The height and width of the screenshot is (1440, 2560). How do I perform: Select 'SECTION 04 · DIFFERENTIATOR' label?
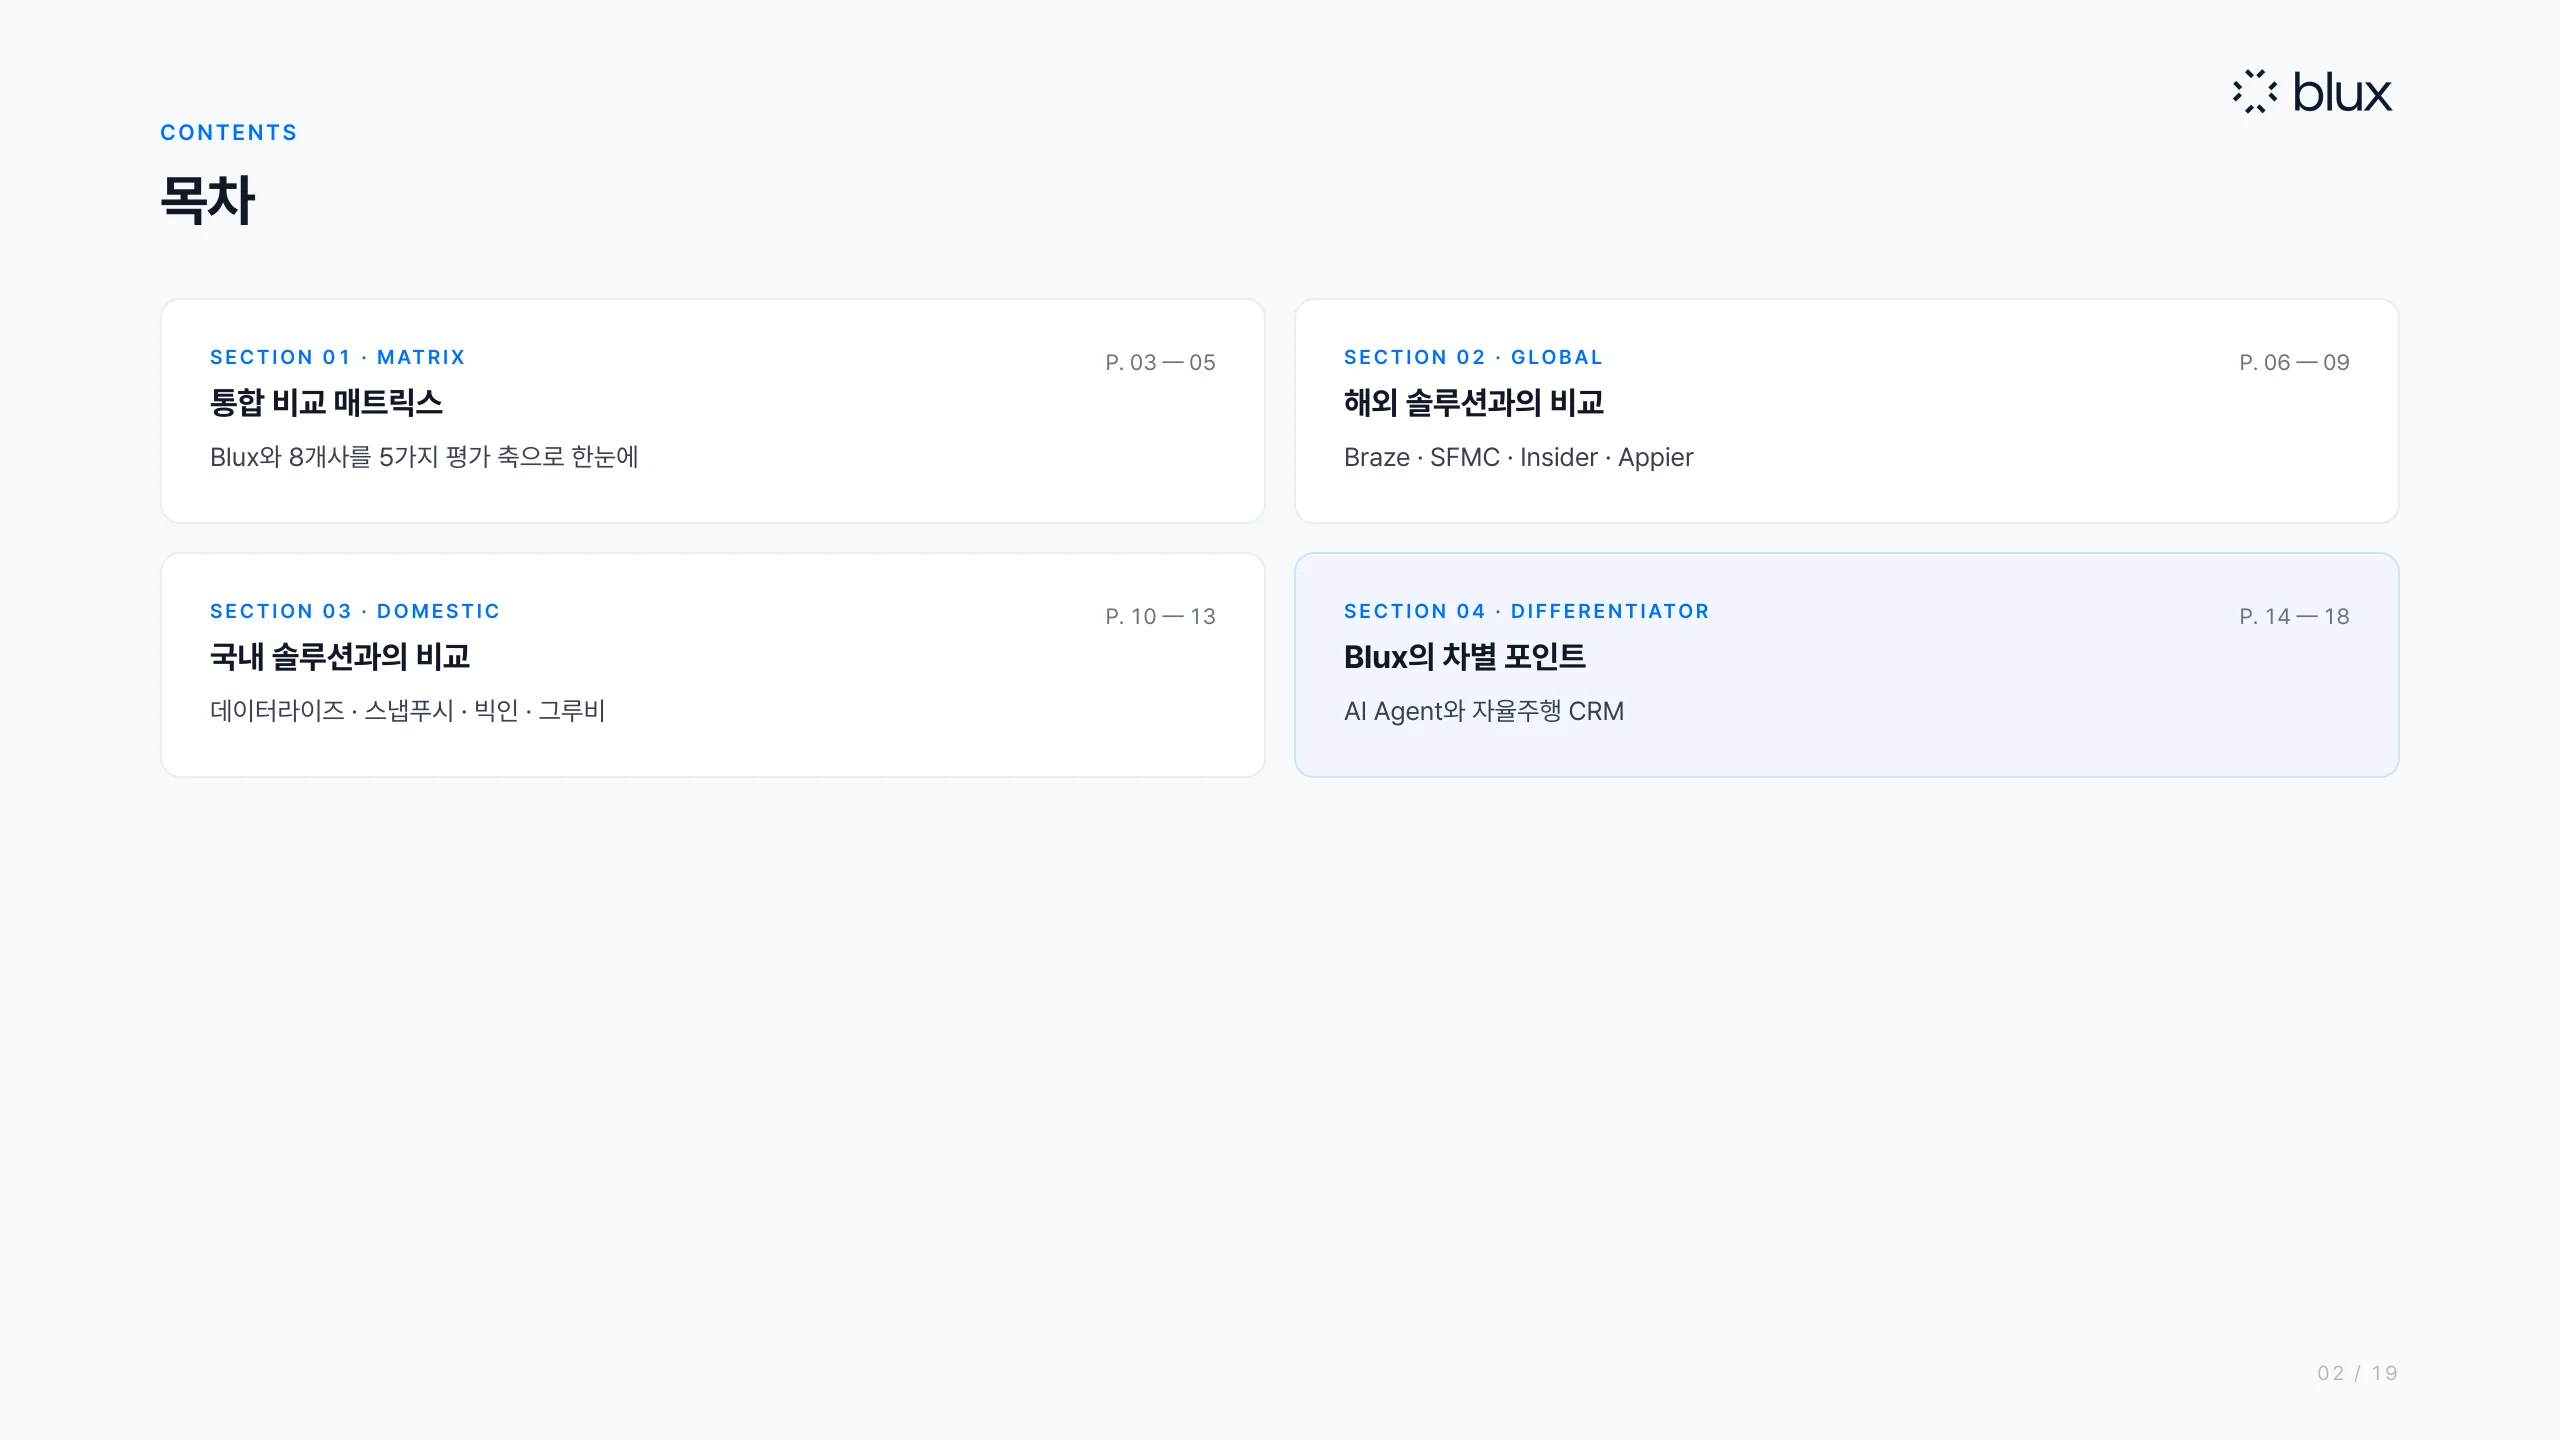(1527, 611)
